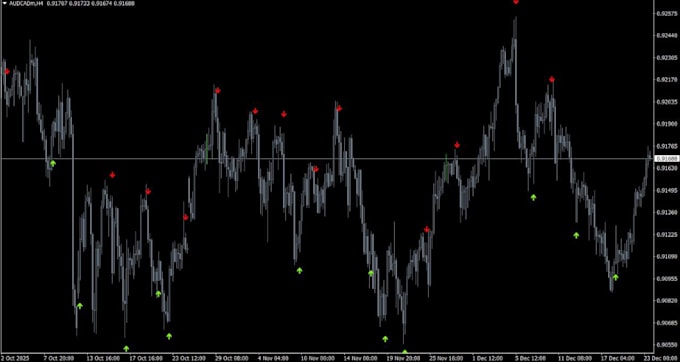Select the green buy arrow above 7 Oct 20:00

point(53,163)
